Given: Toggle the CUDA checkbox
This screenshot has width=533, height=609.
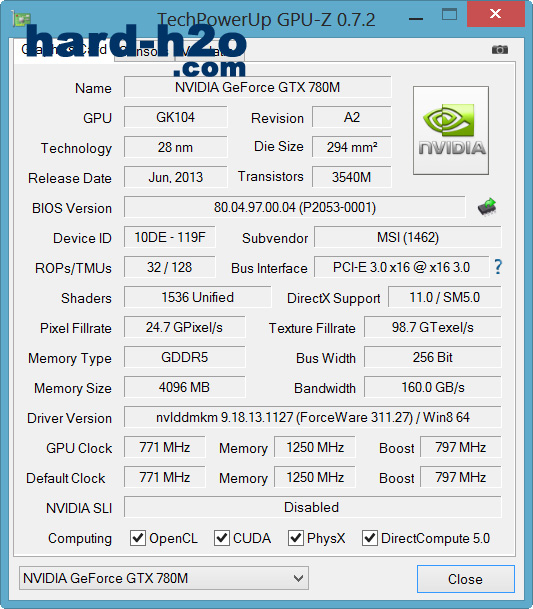Looking at the screenshot, I should [222, 538].
